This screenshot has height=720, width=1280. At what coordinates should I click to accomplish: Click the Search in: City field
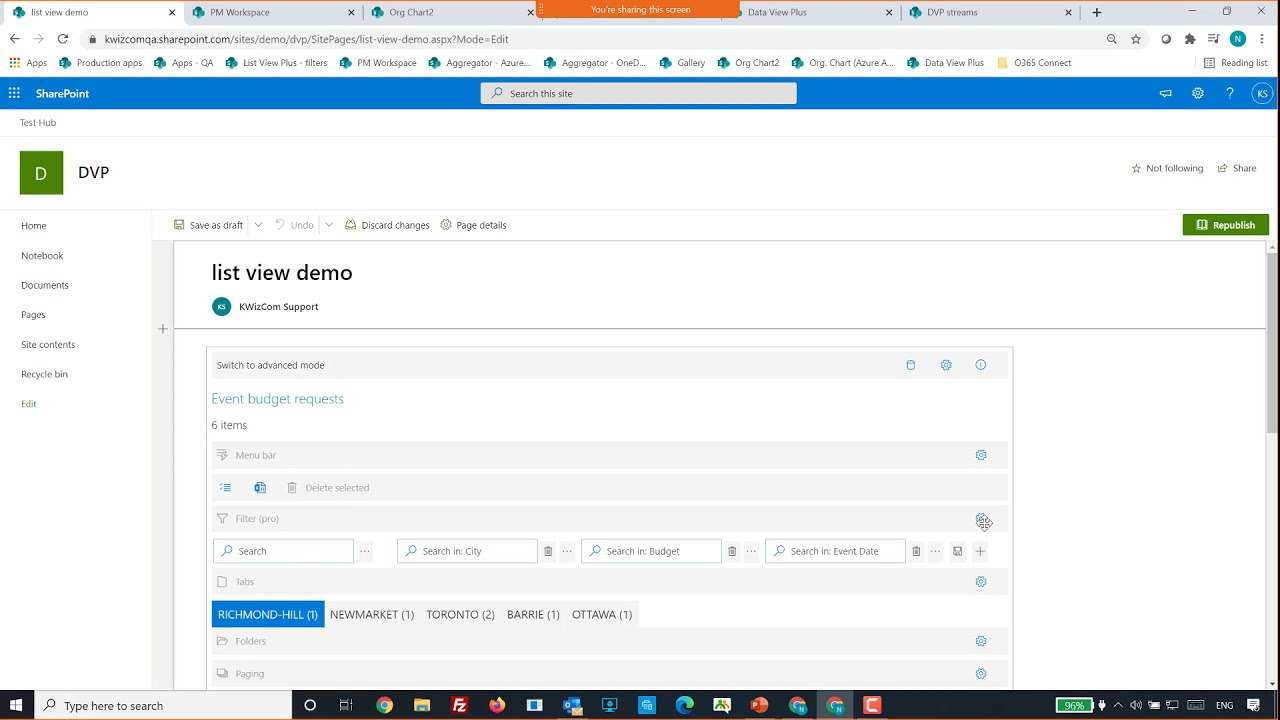tap(467, 551)
